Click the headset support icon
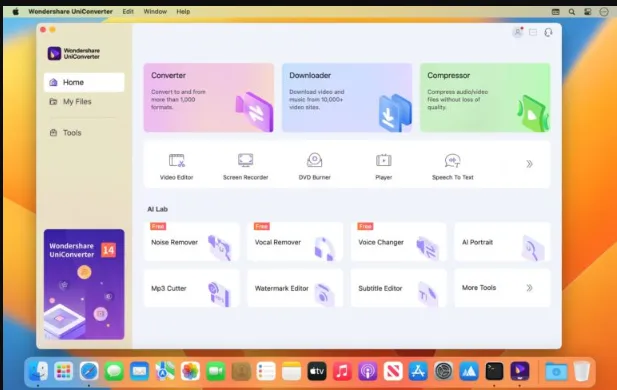Image resolution: width=617 pixels, height=390 pixels. point(548,32)
